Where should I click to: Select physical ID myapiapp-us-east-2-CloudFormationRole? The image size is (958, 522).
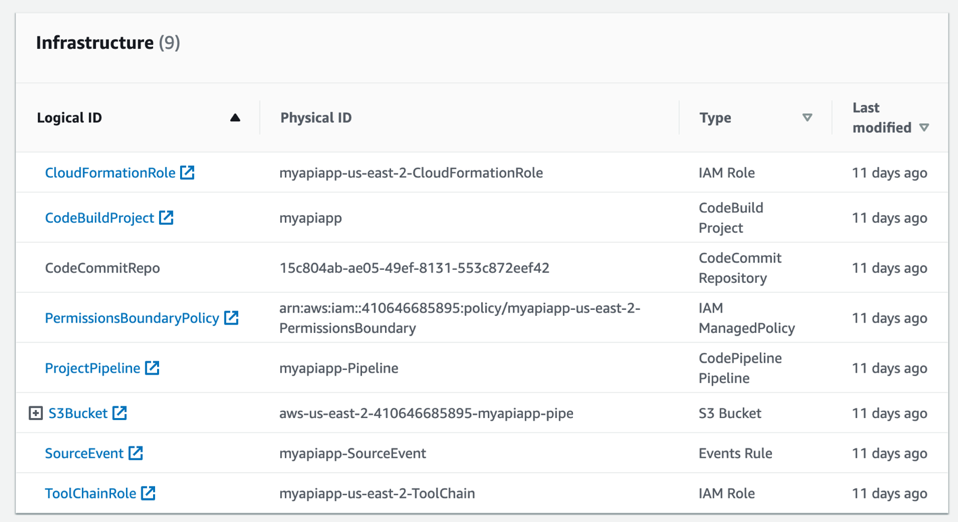click(411, 172)
